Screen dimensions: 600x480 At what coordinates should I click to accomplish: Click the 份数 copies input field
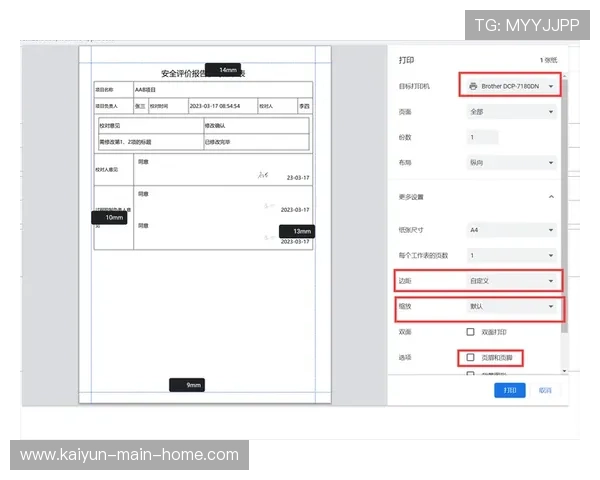[x=481, y=137]
